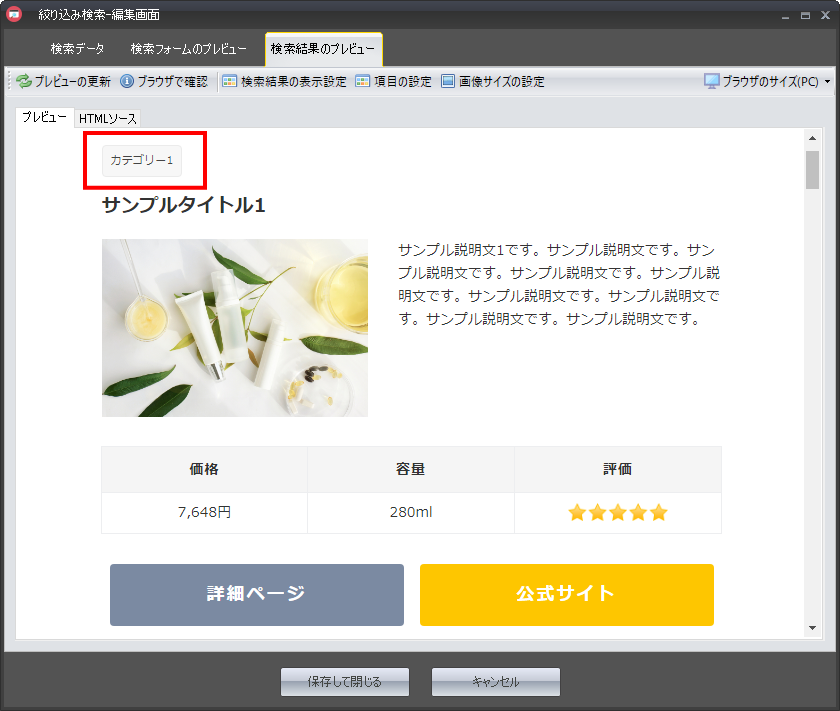
Task: Click the item settings icon
Action: (x=363, y=82)
